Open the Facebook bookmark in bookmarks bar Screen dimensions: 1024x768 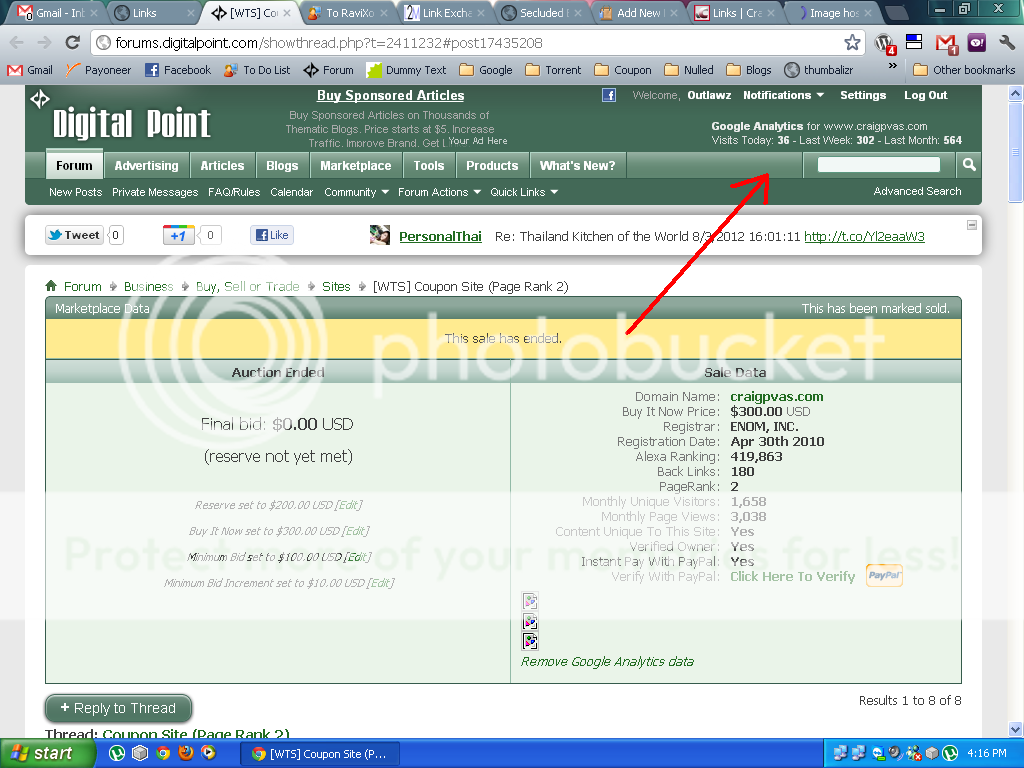click(x=178, y=70)
